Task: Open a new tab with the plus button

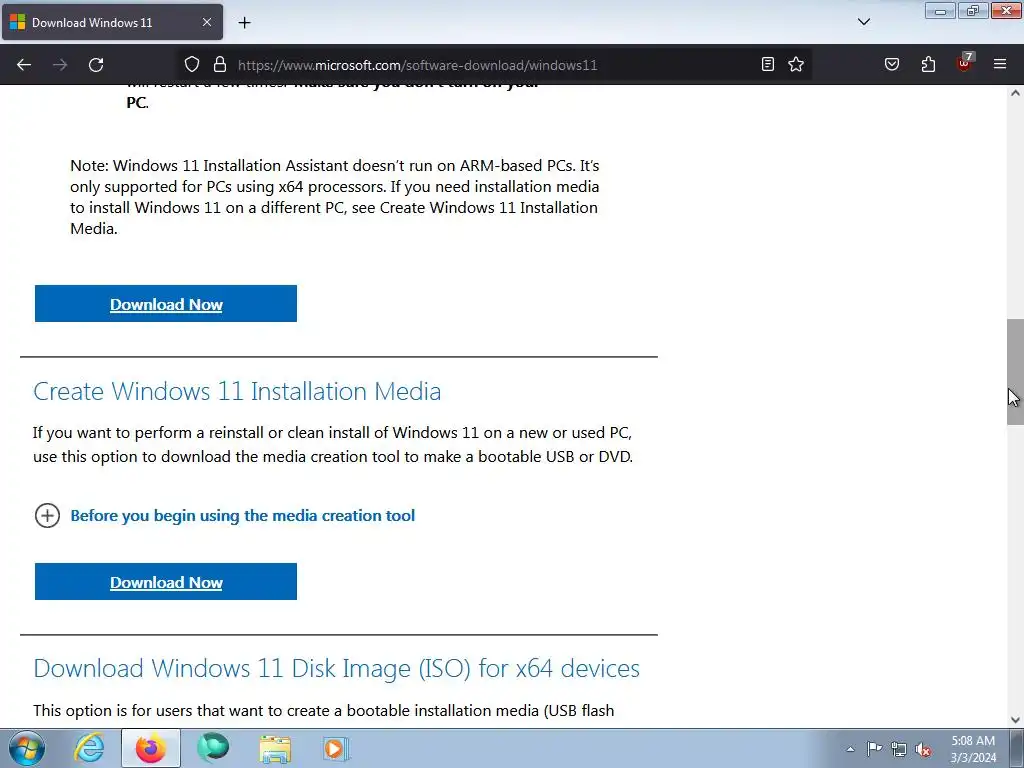Action: [x=244, y=23]
